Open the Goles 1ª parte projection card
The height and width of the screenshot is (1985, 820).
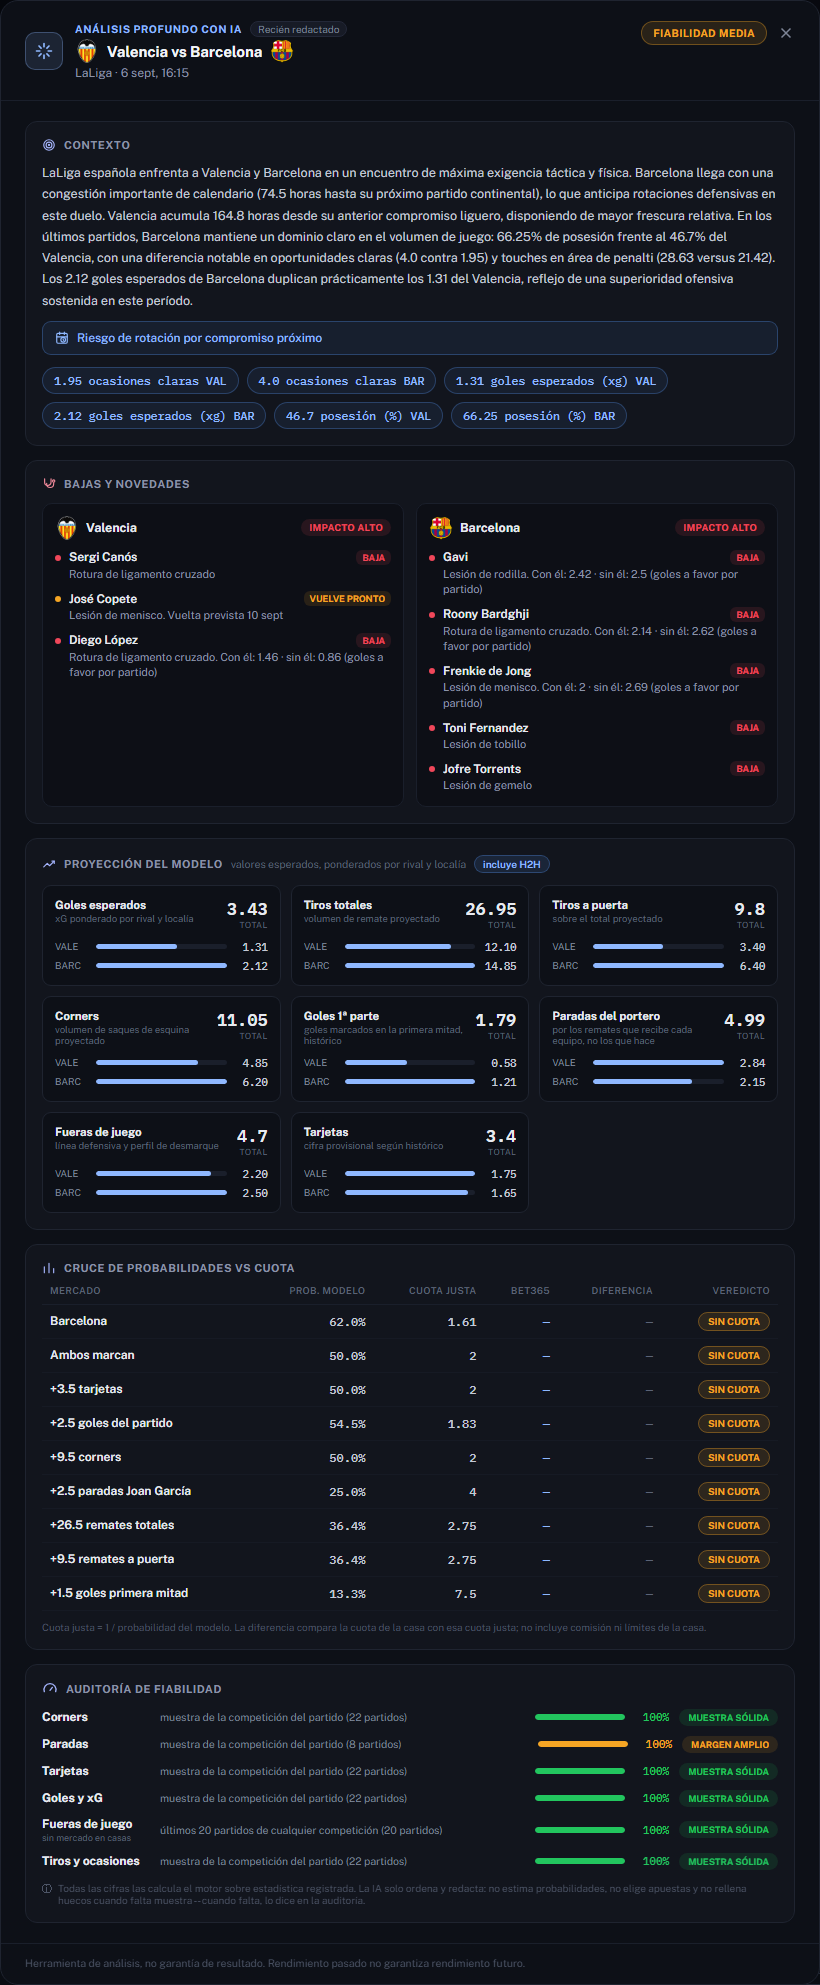tap(410, 1049)
